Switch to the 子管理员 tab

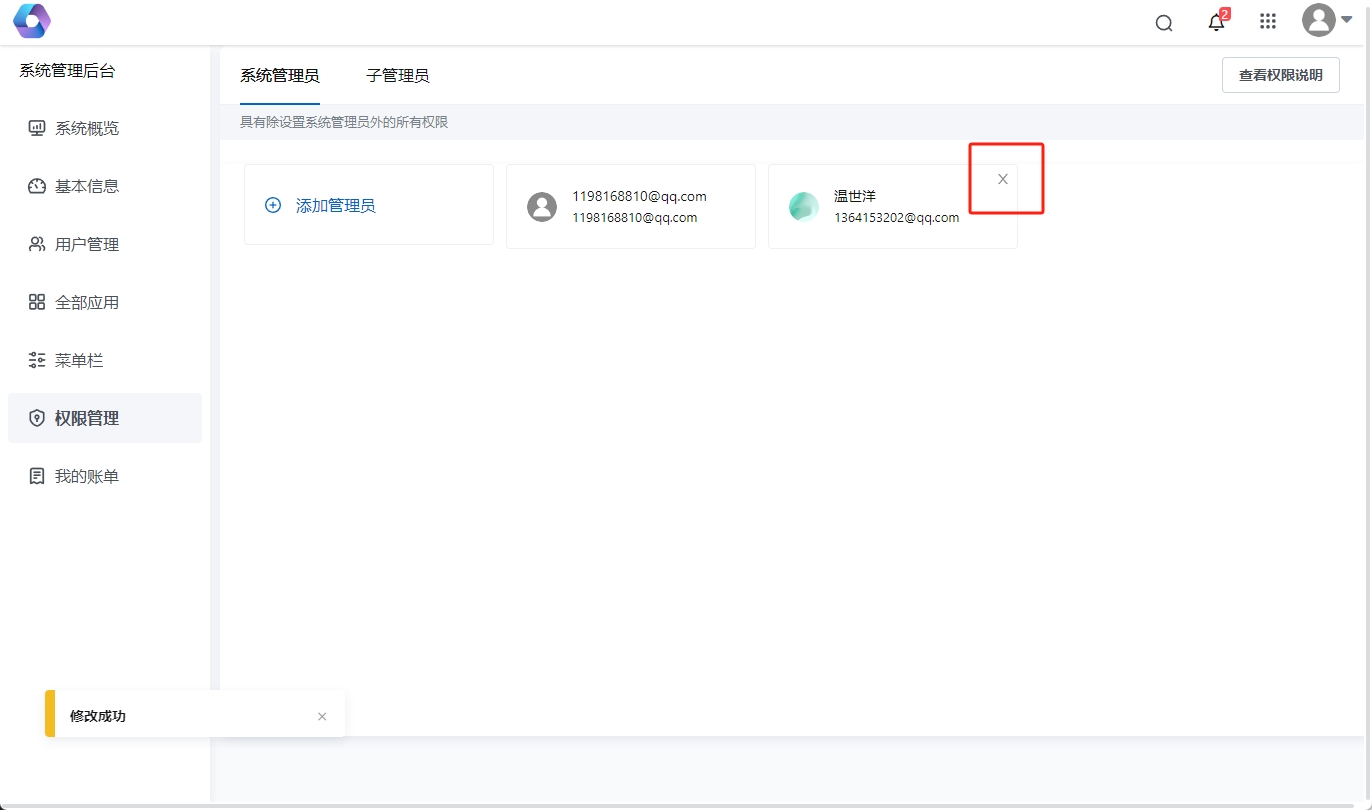pos(398,75)
